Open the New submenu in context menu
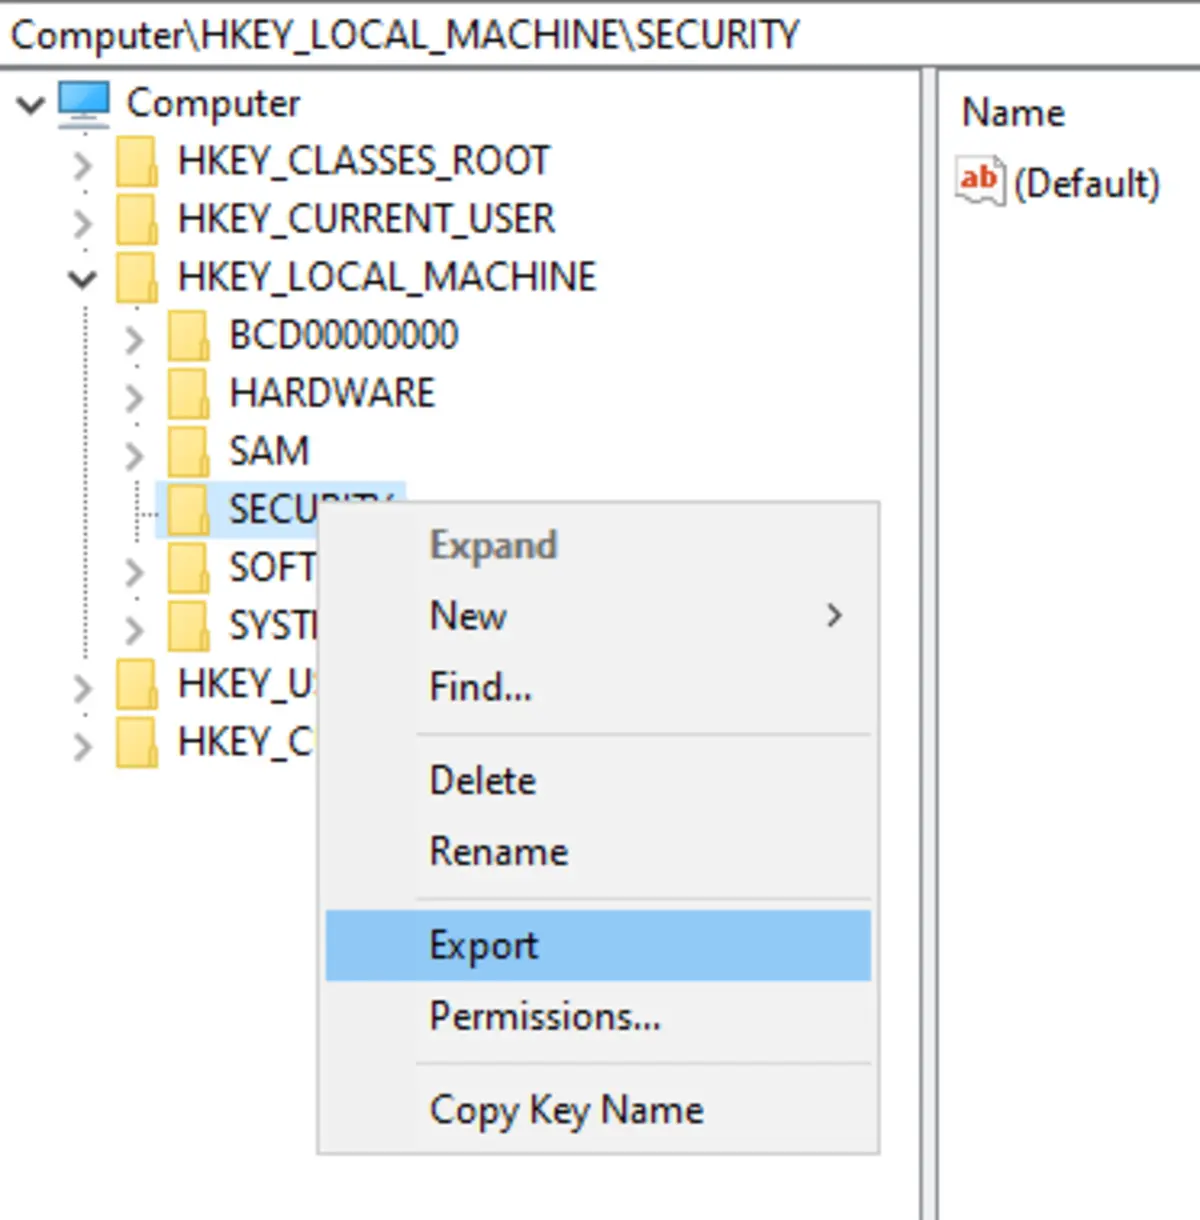The image size is (1200, 1220). 598,616
